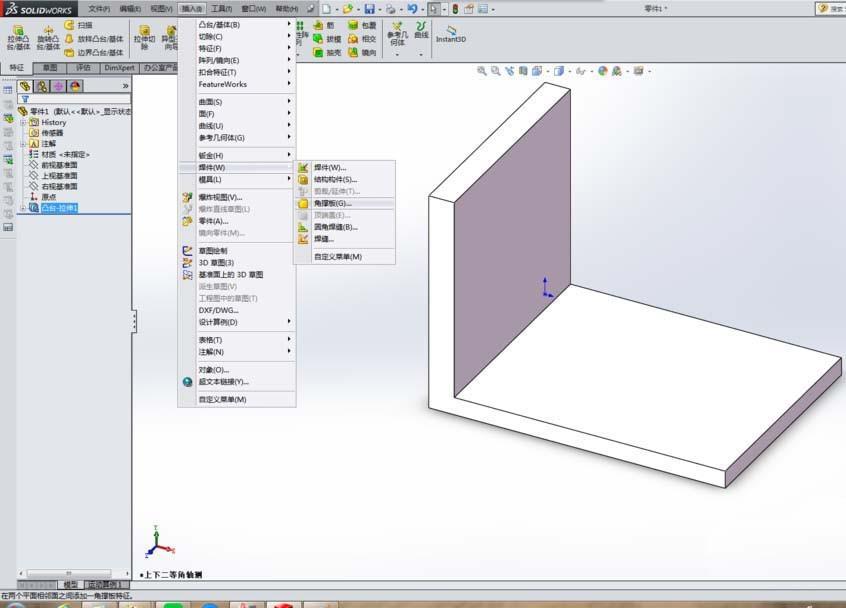Image resolution: width=846 pixels, height=608 pixels.
Task: Expand the 注解 (Annotations) tree node
Action: pos(23,144)
